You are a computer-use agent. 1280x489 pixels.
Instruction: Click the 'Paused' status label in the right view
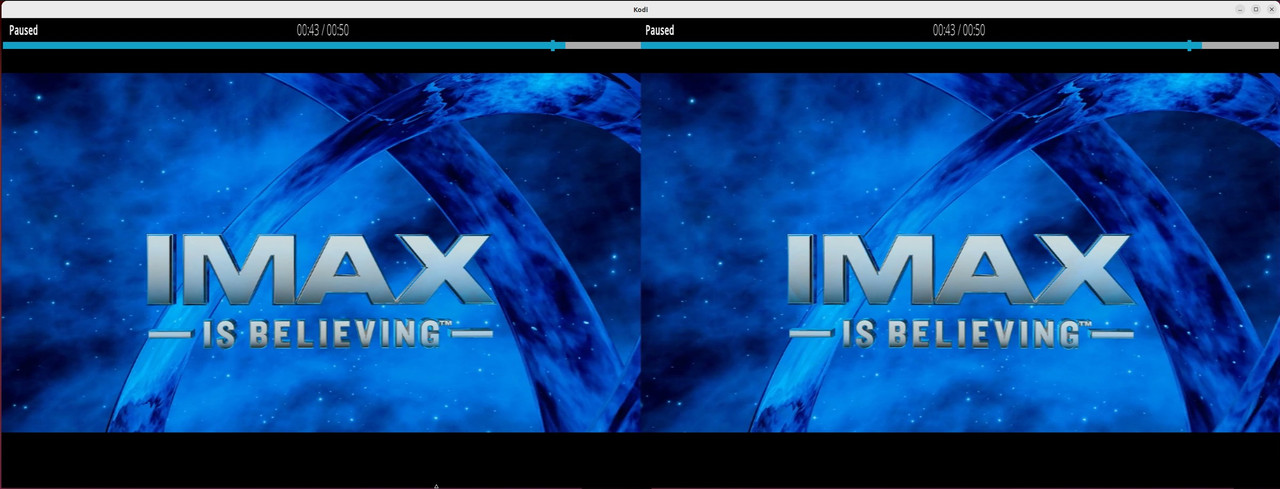click(659, 31)
